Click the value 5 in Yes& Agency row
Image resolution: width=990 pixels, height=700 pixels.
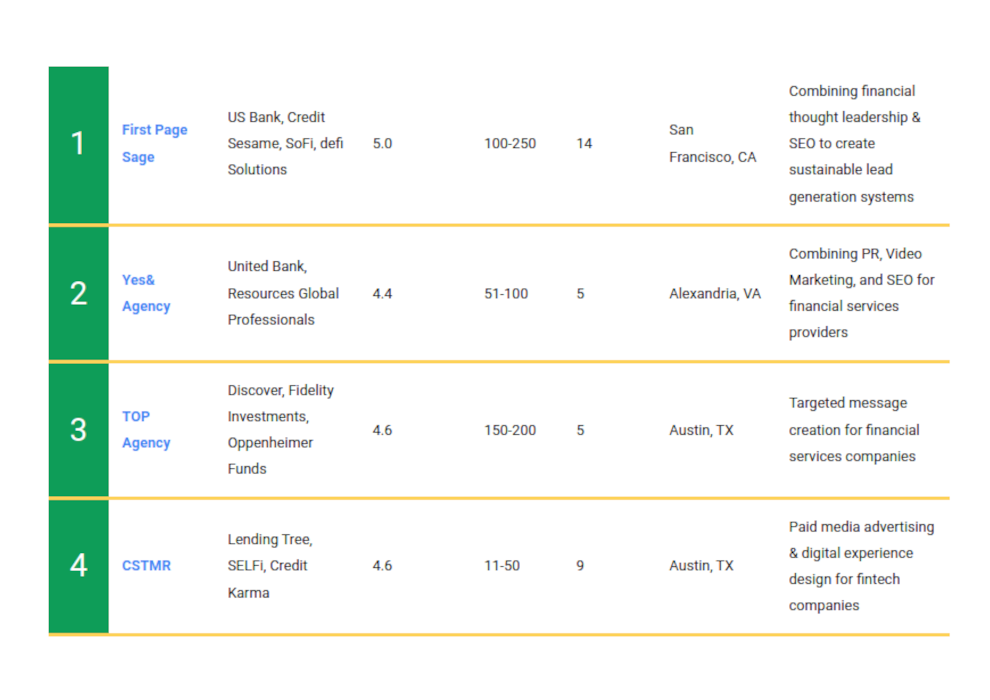(x=580, y=294)
